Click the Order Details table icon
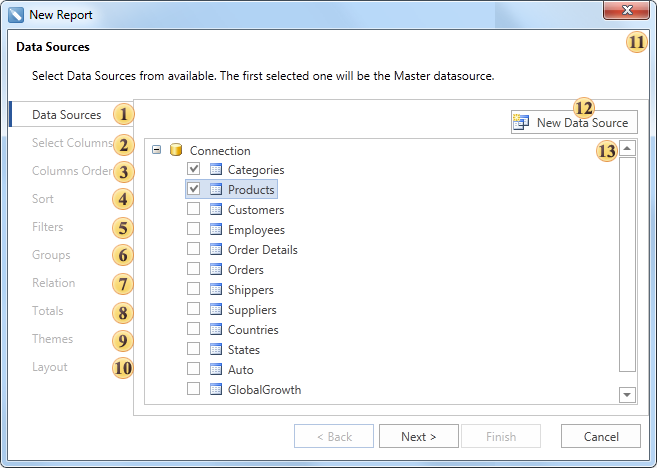This screenshot has height=468, width=657. point(216,250)
